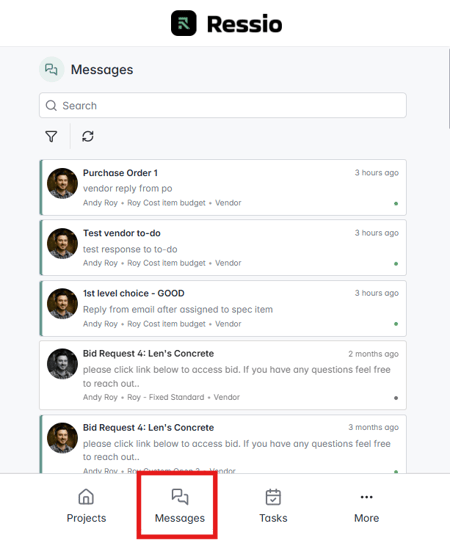Open the Test vendor to-do message
The width and height of the screenshot is (450, 540).
click(x=223, y=248)
